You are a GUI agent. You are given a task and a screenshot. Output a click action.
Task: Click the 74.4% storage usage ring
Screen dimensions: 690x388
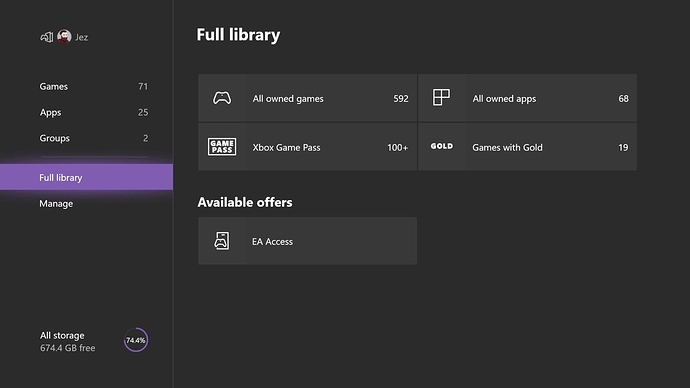click(x=136, y=340)
